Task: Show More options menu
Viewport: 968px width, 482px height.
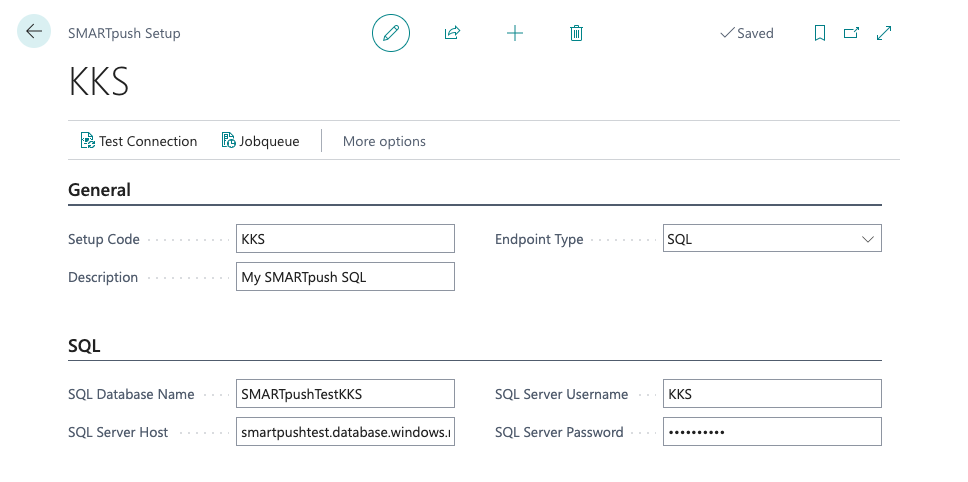Action: tap(384, 141)
